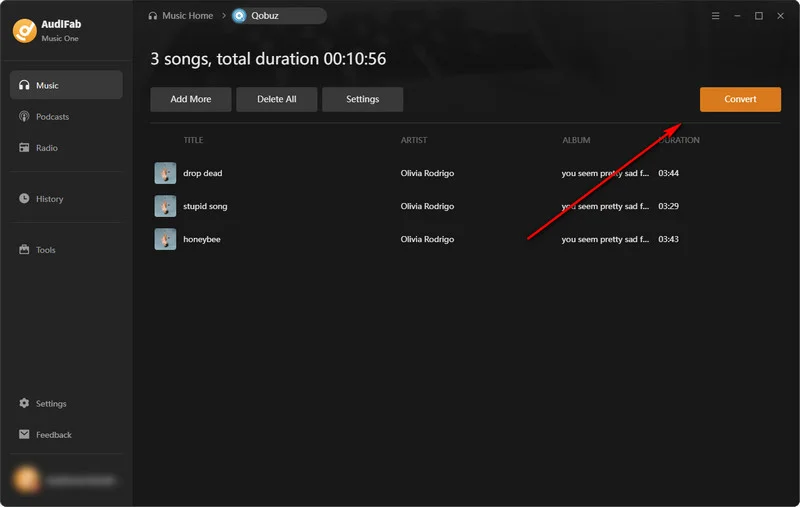Click duration 03:43
This screenshot has width=800, height=507.
pos(668,239)
